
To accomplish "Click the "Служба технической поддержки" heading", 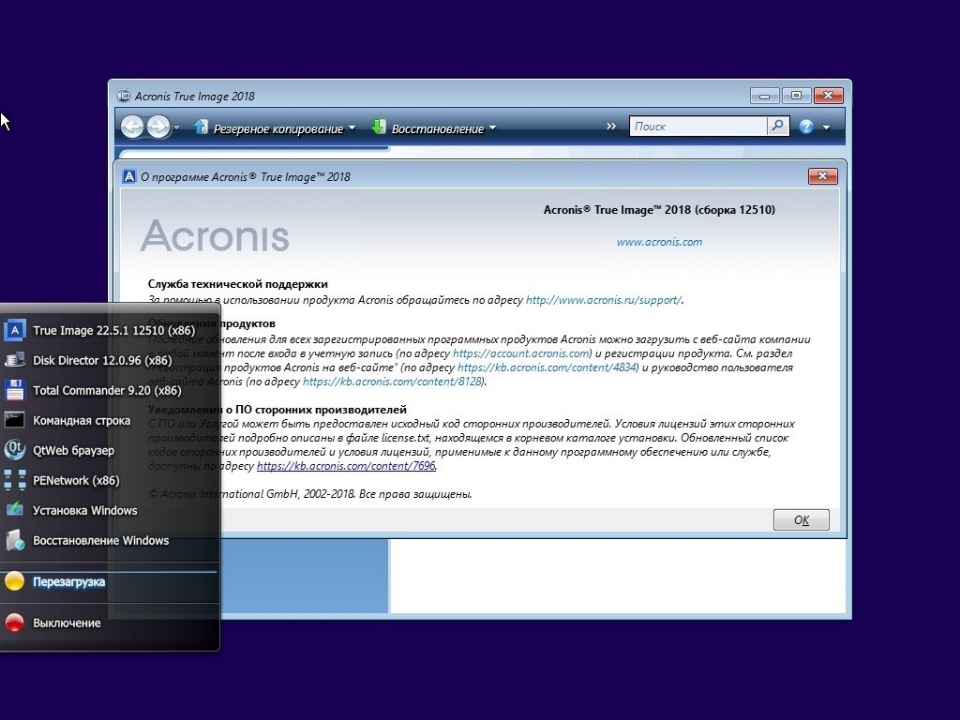I will click(238, 284).
